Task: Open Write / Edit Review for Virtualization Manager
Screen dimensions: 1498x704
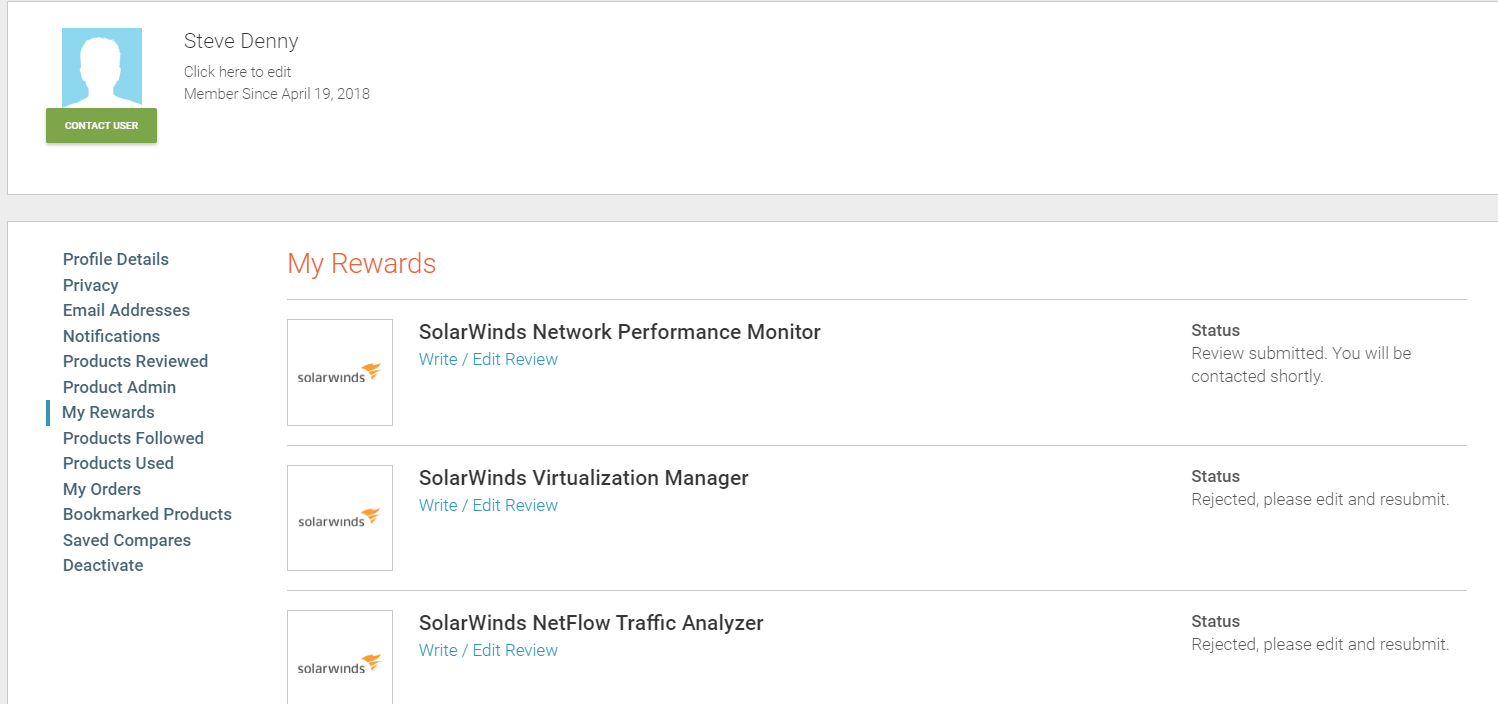Action: [488, 505]
